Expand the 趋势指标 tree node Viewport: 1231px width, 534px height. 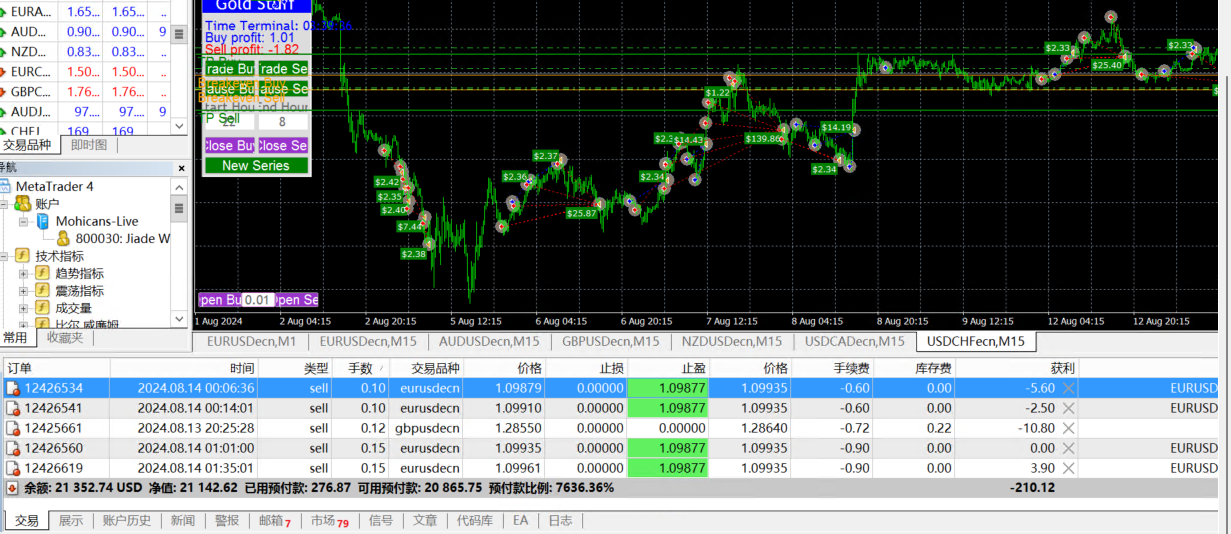tap(23, 273)
